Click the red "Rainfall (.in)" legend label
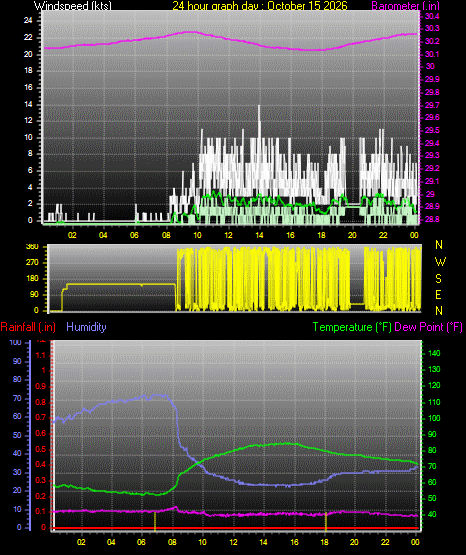The width and height of the screenshot is (466, 555). [28, 327]
